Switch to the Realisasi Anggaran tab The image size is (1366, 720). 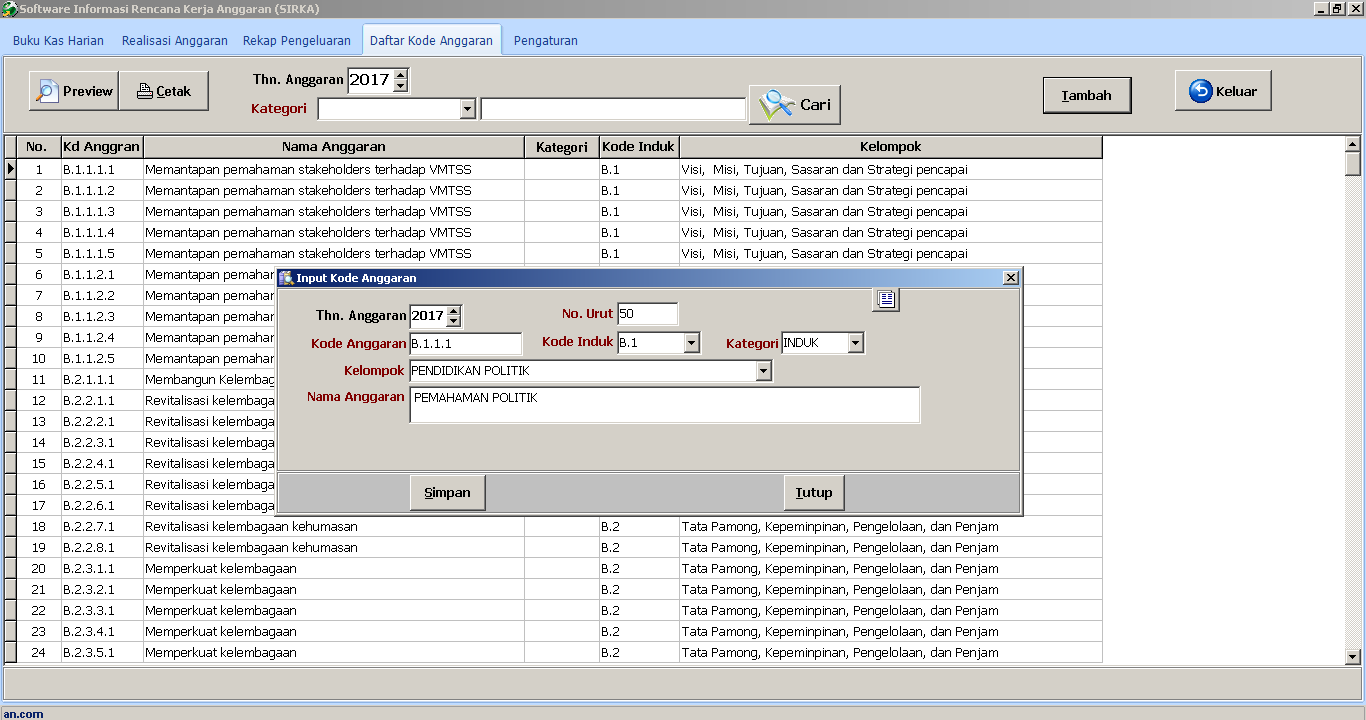(x=174, y=40)
